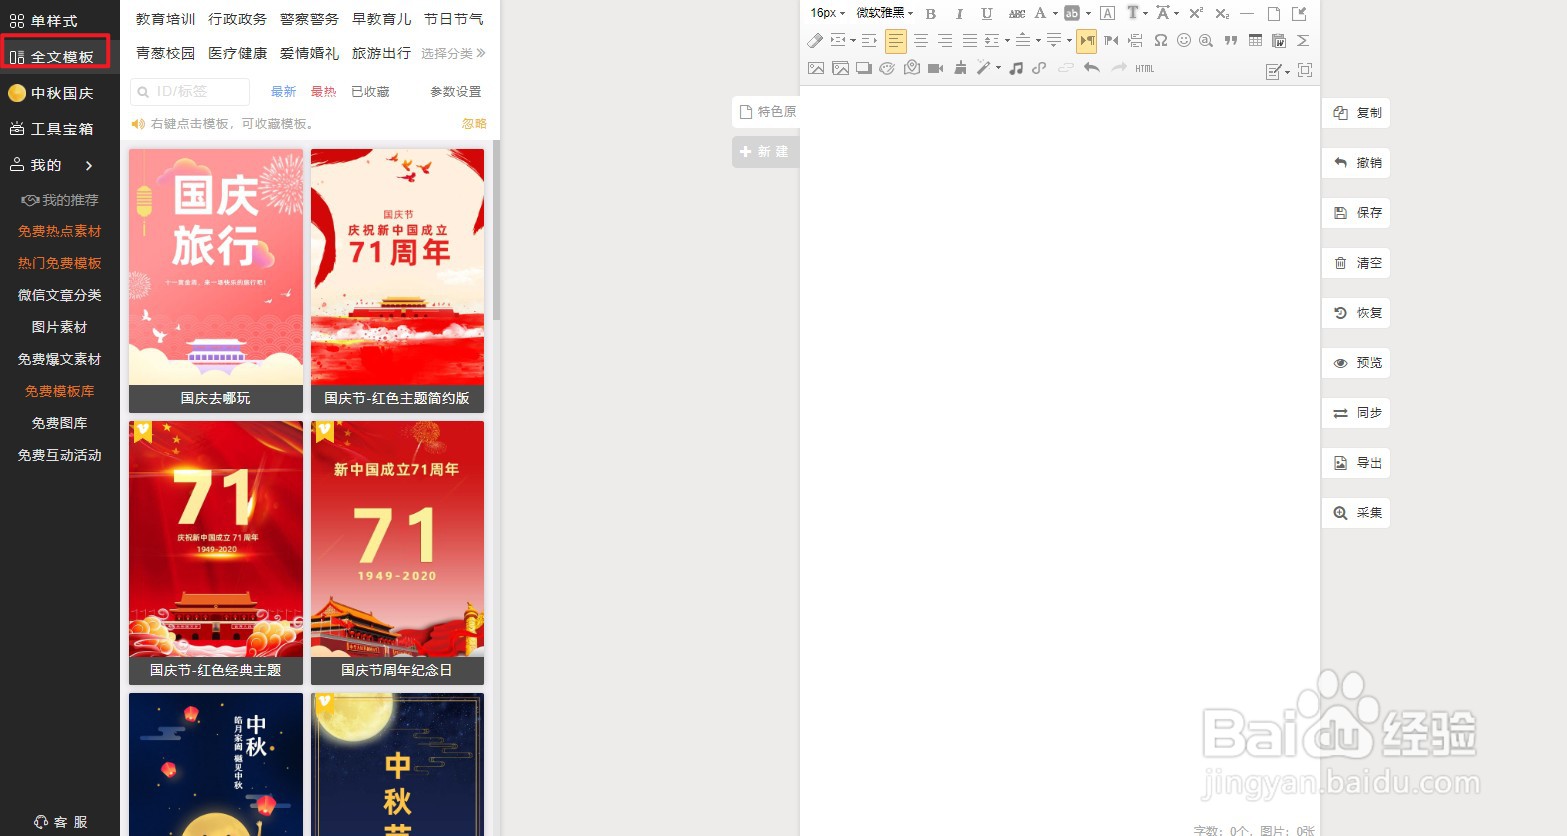This screenshot has width=1567, height=836.
Task: Select 国庆去哪玩 template thumbnail
Action: [x=216, y=281]
